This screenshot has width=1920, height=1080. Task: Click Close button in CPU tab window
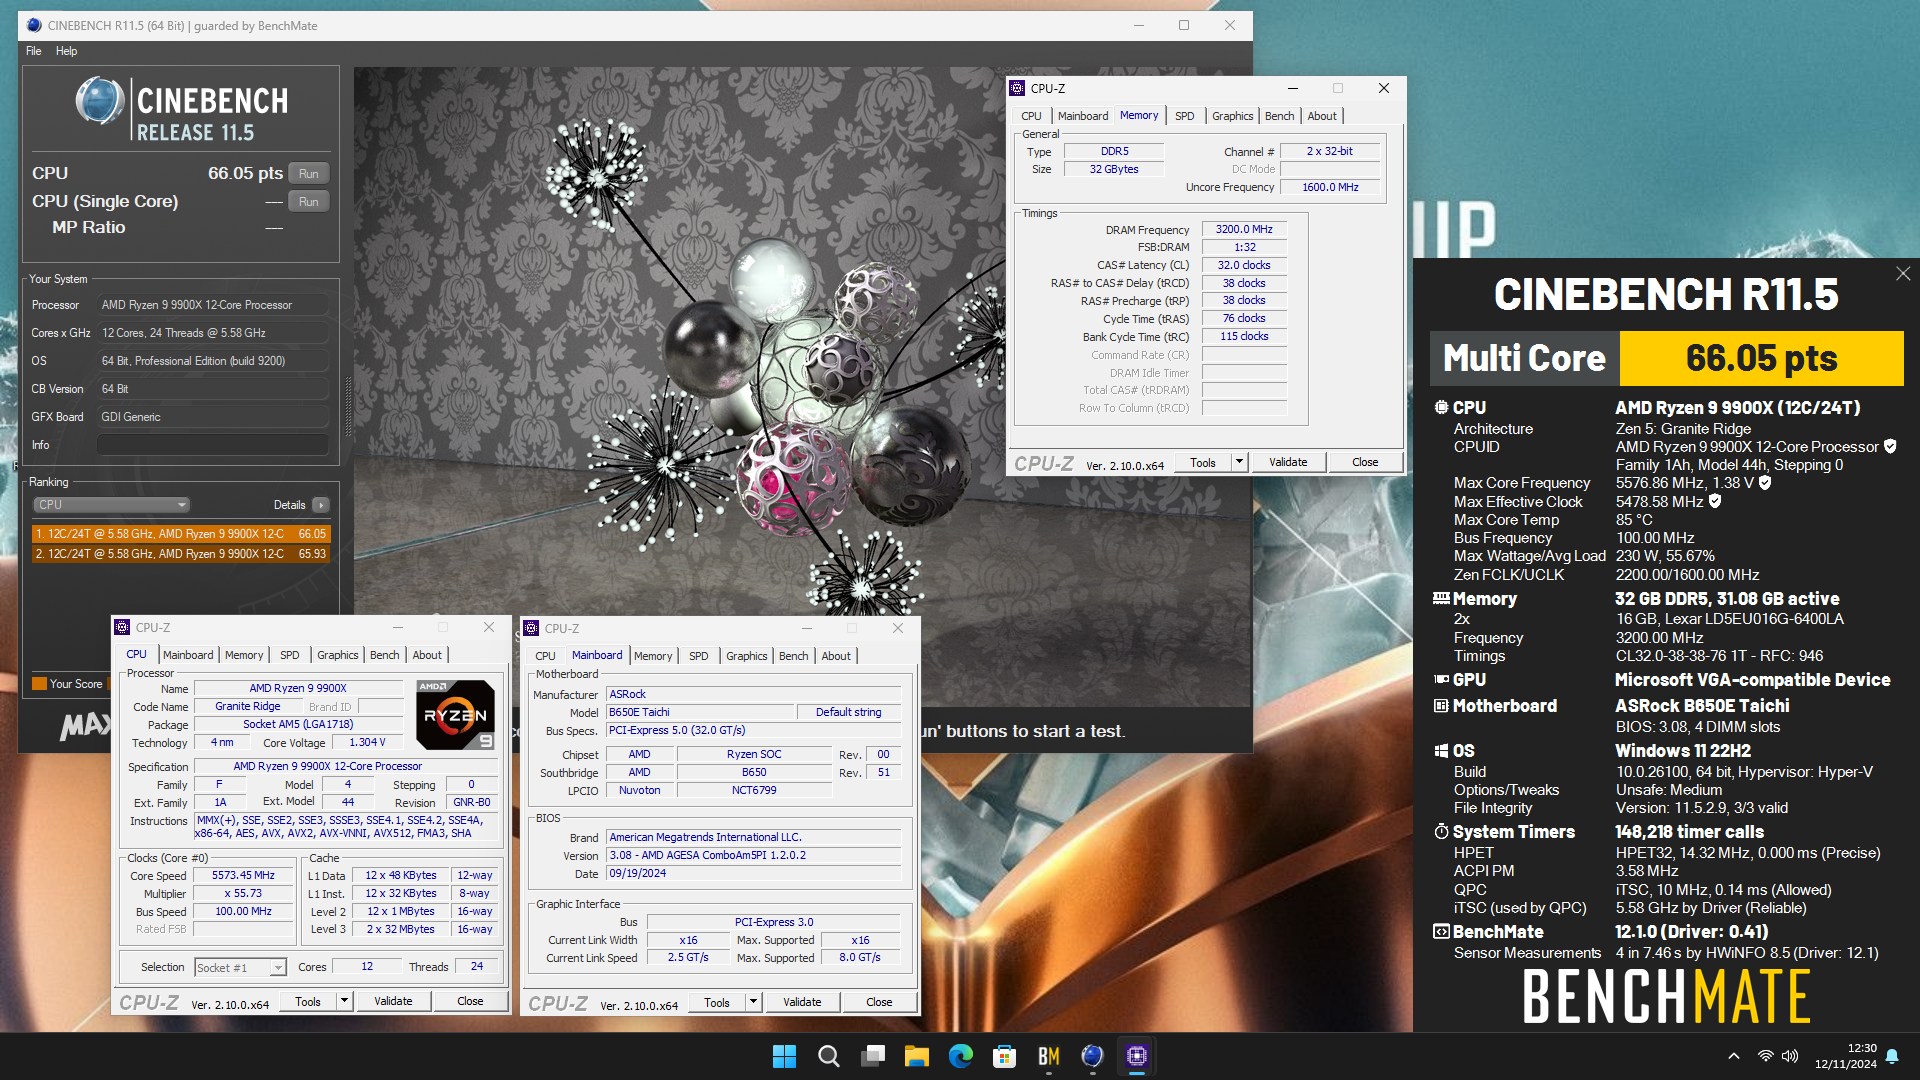470,1001
